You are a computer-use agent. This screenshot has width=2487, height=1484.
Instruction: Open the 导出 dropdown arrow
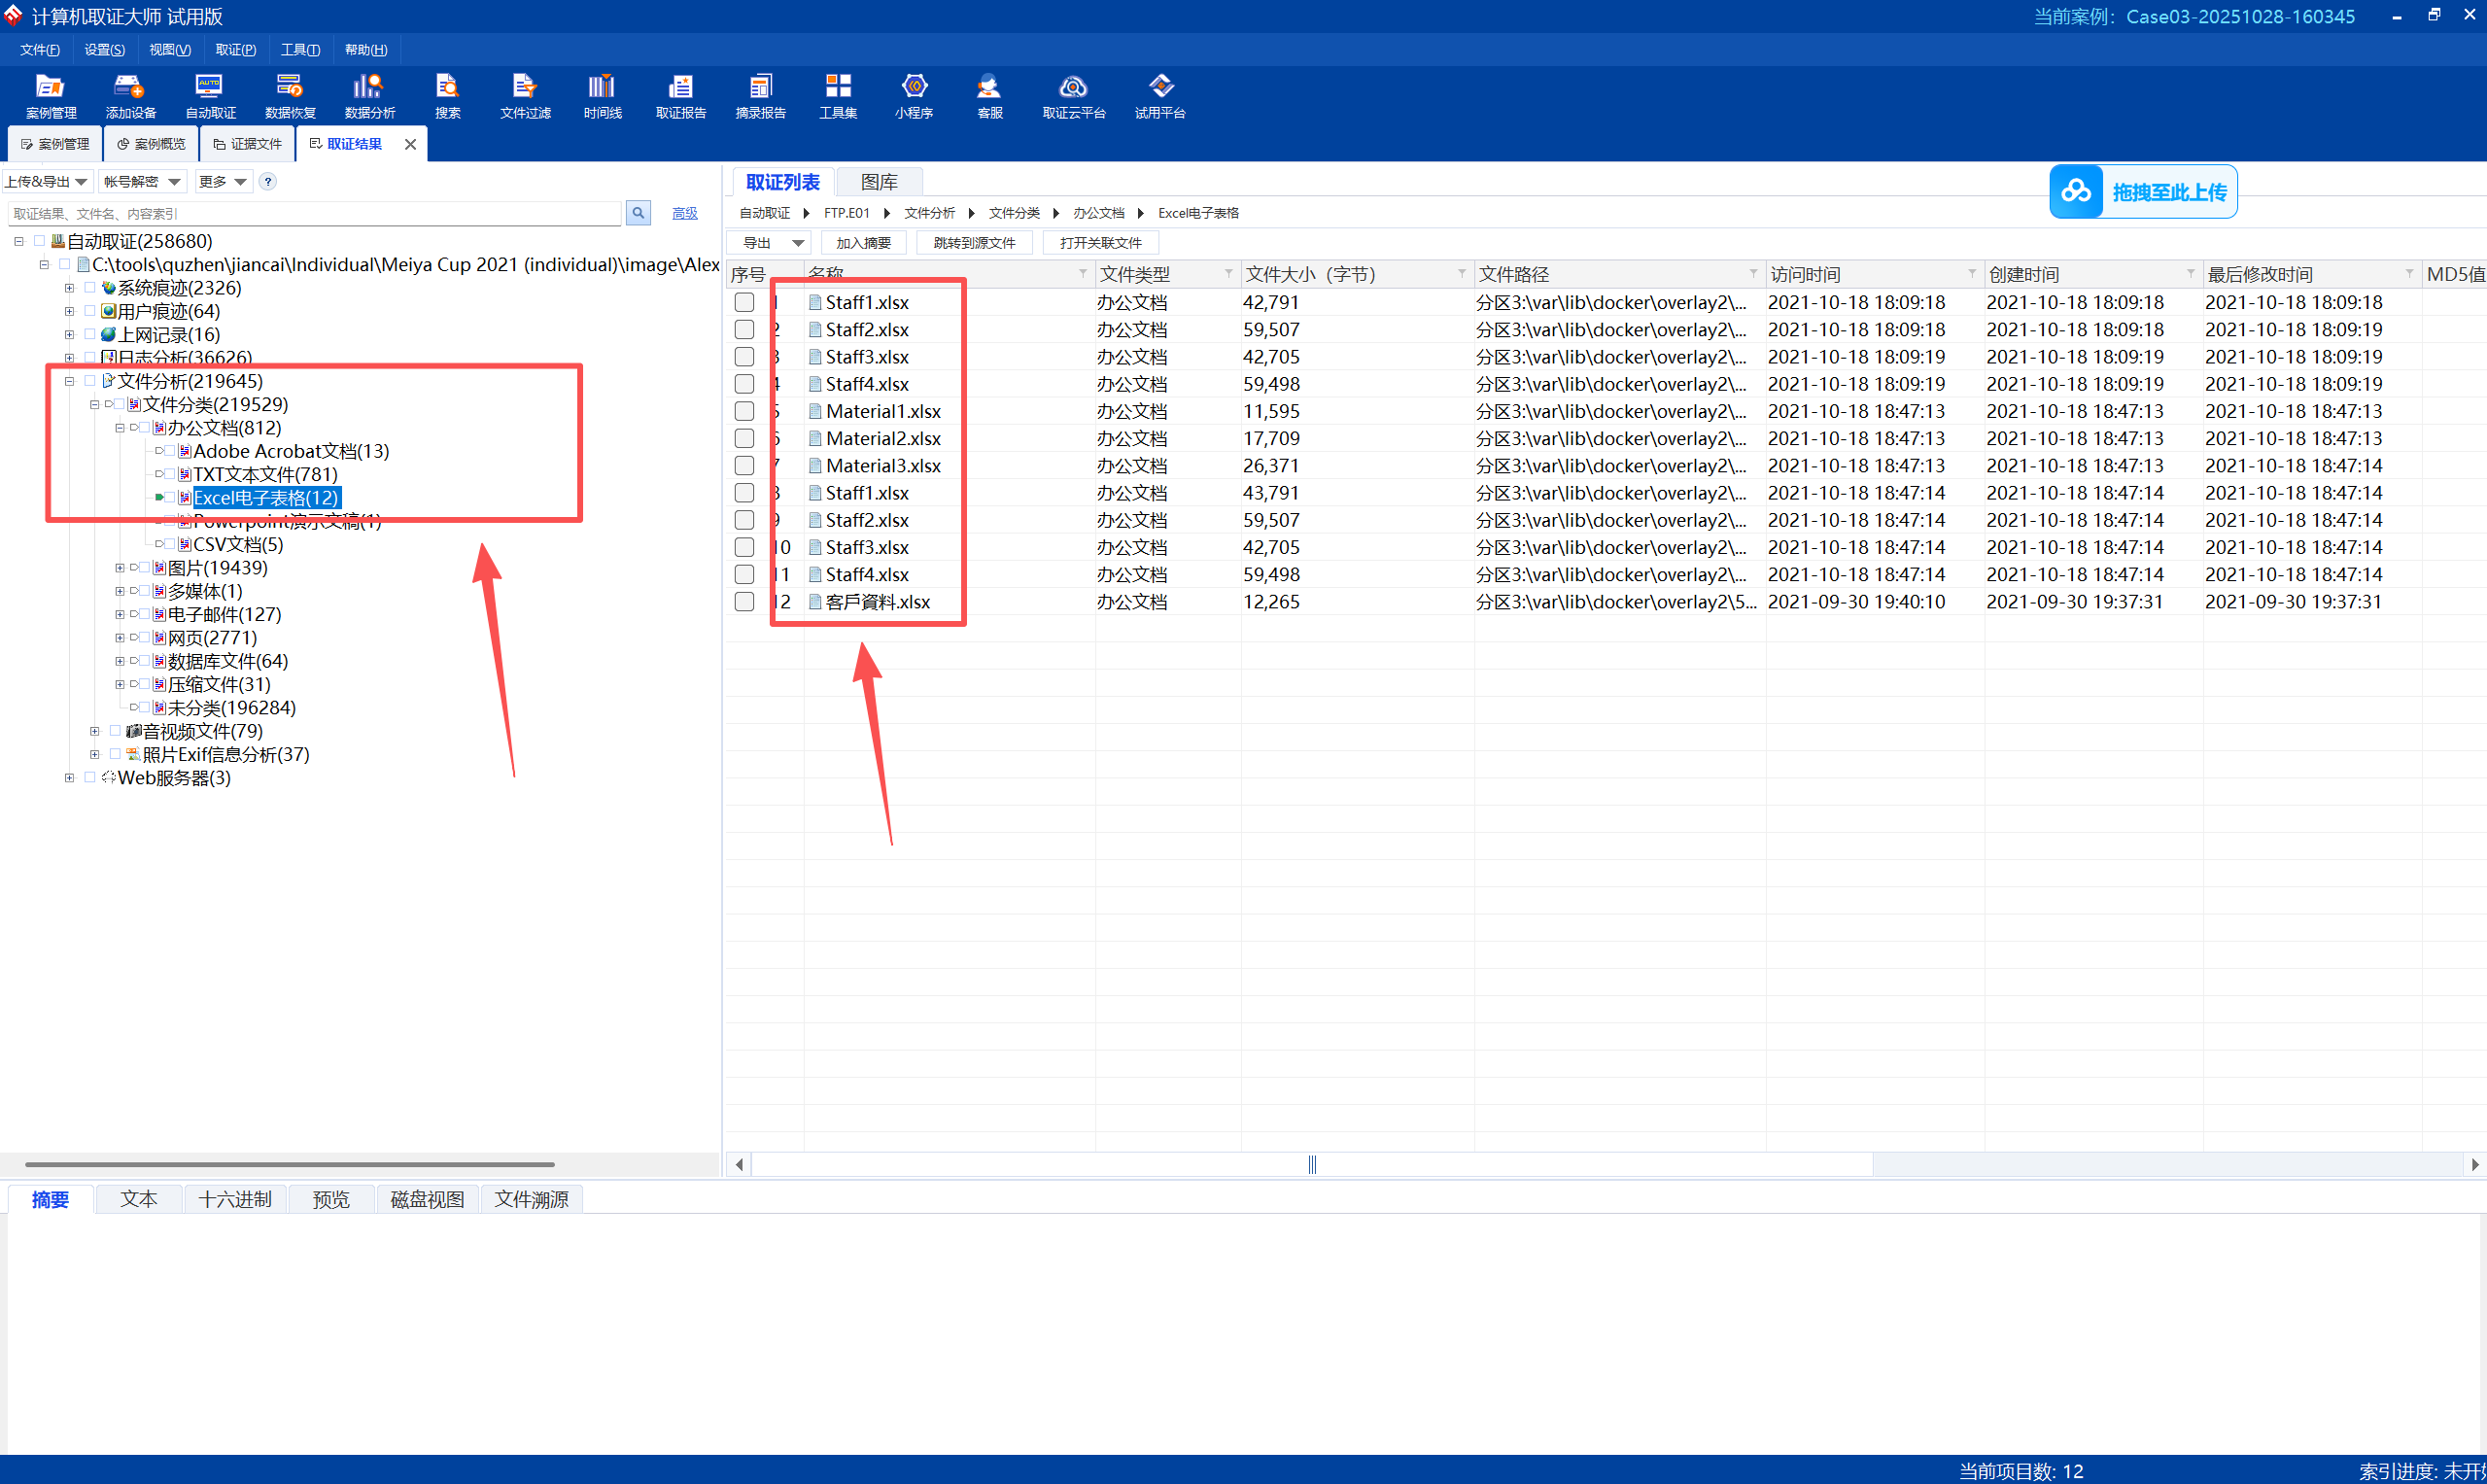coord(798,243)
